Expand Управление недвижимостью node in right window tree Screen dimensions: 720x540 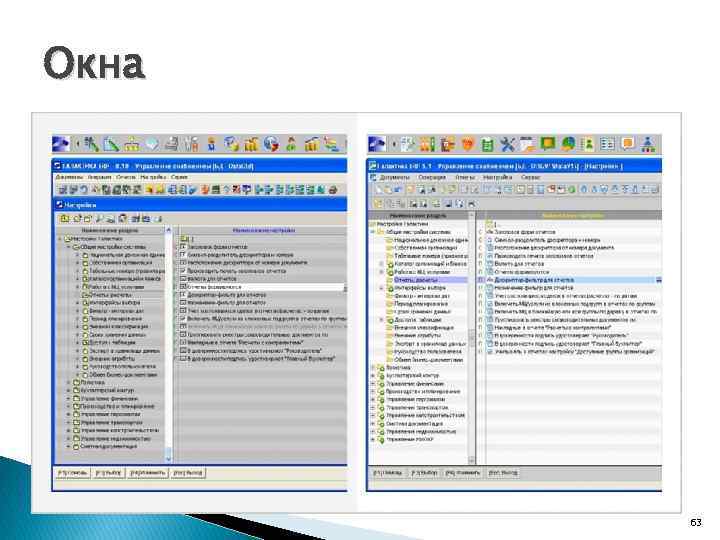pyautogui.click(x=373, y=432)
